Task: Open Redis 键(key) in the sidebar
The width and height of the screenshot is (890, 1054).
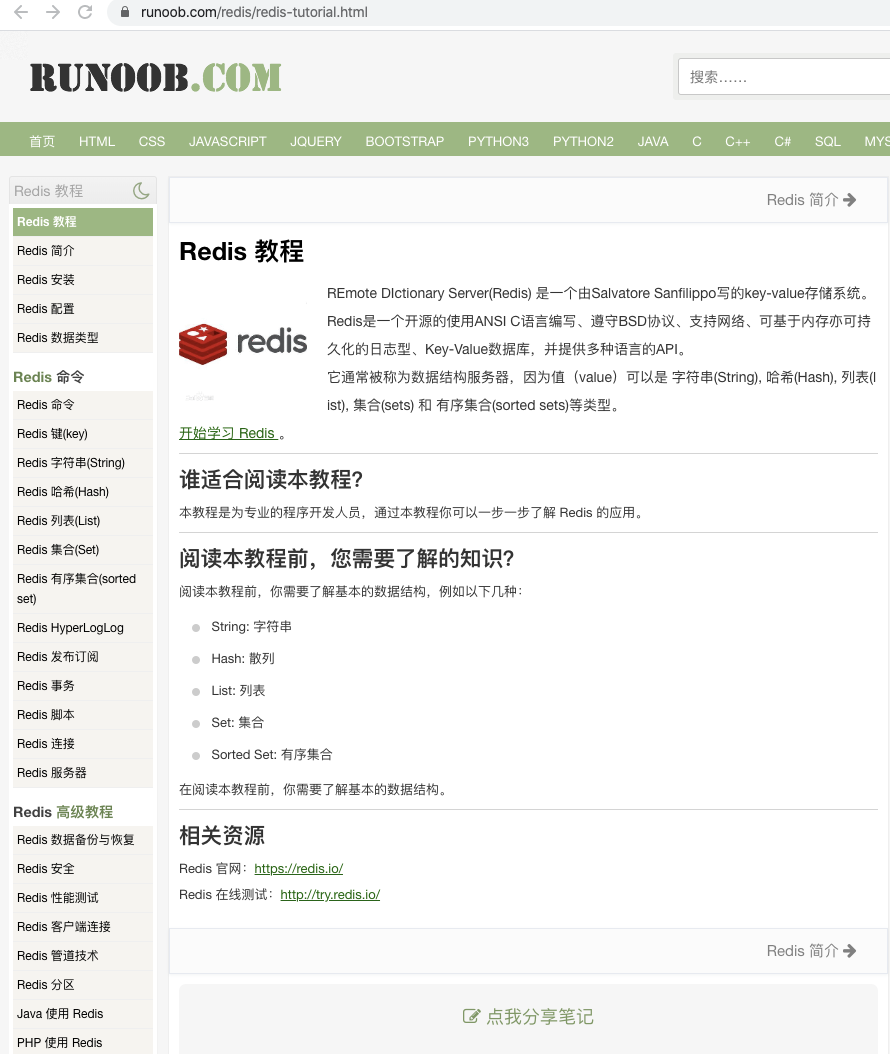Action: click(83, 434)
